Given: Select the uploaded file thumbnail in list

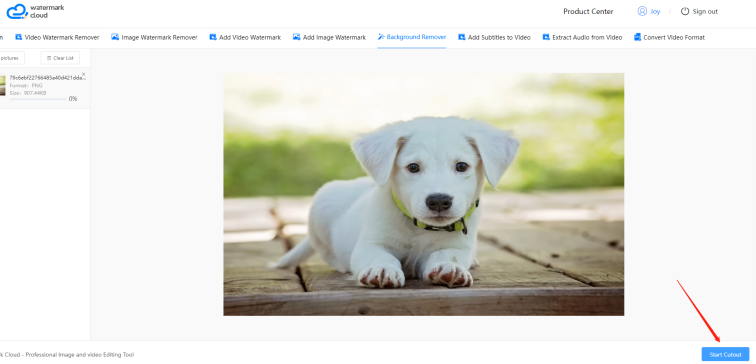Looking at the screenshot, I should (2, 85).
